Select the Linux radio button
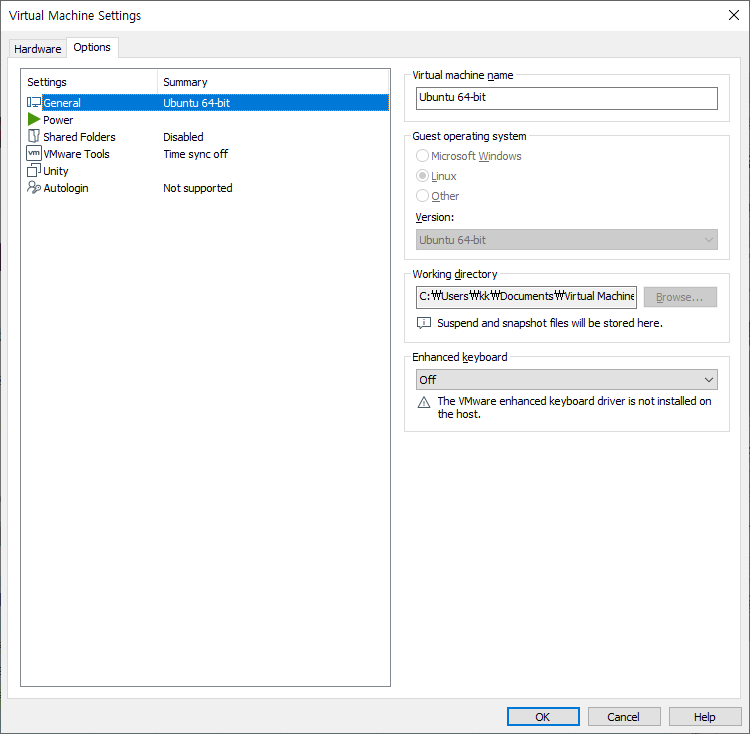750x734 pixels. (422, 176)
